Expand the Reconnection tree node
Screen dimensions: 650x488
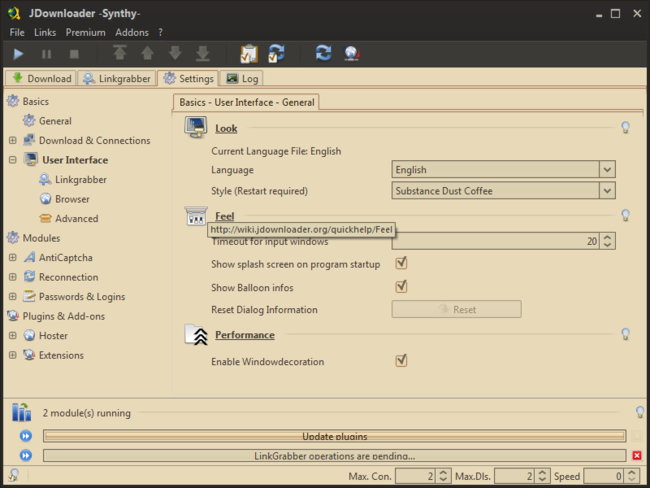tap(13, 277)
